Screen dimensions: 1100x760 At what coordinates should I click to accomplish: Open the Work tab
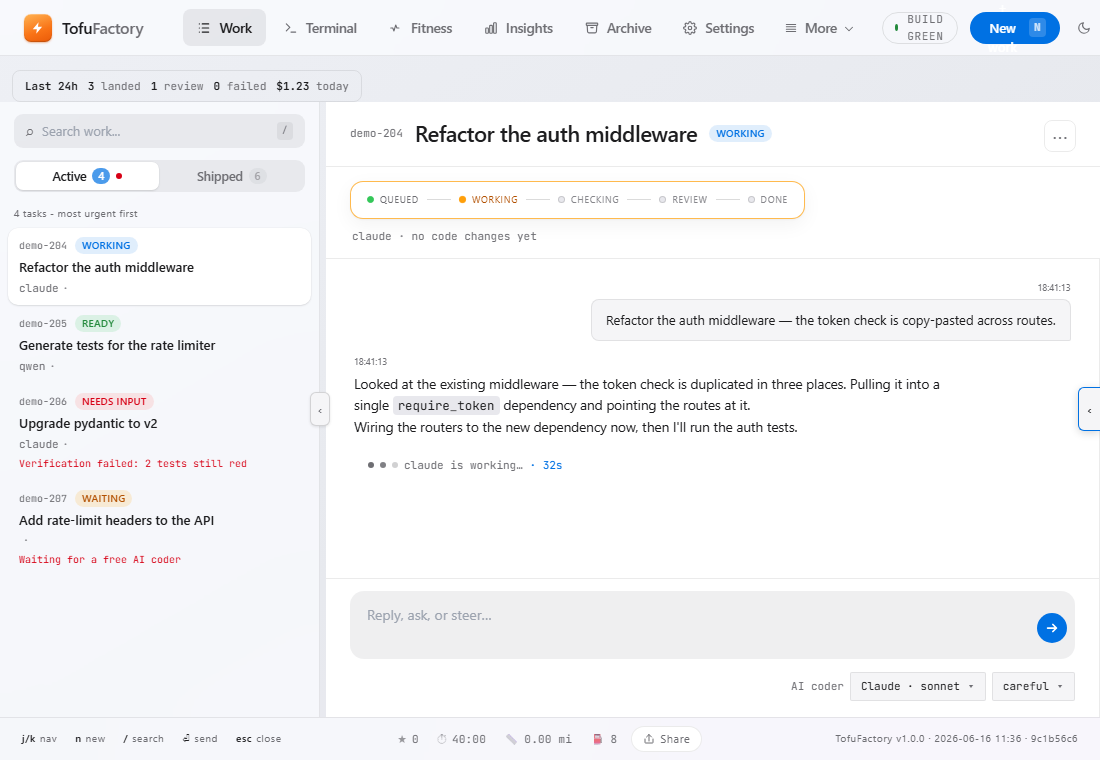(224, 28)
